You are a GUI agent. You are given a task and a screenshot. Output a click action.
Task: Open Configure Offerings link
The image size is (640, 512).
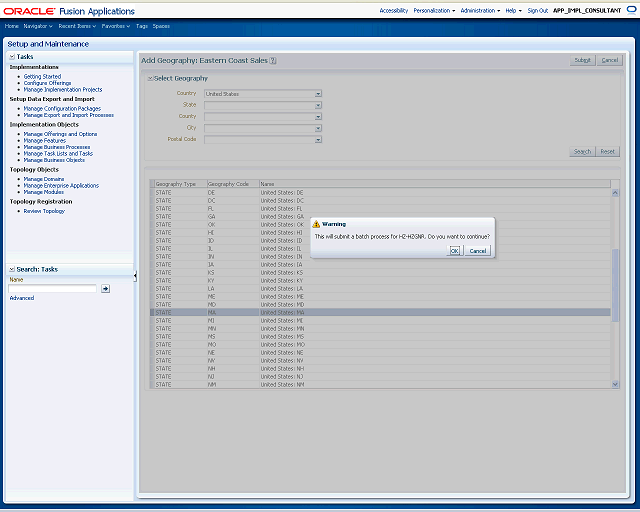click(x=47, y=83)
